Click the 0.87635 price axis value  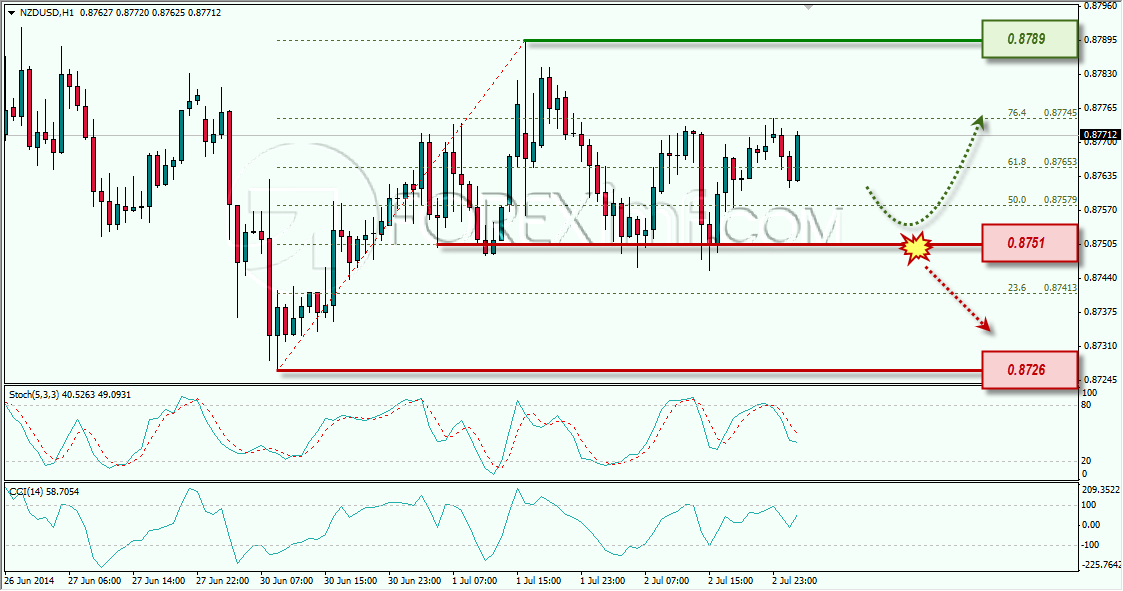coord(1101,176)
